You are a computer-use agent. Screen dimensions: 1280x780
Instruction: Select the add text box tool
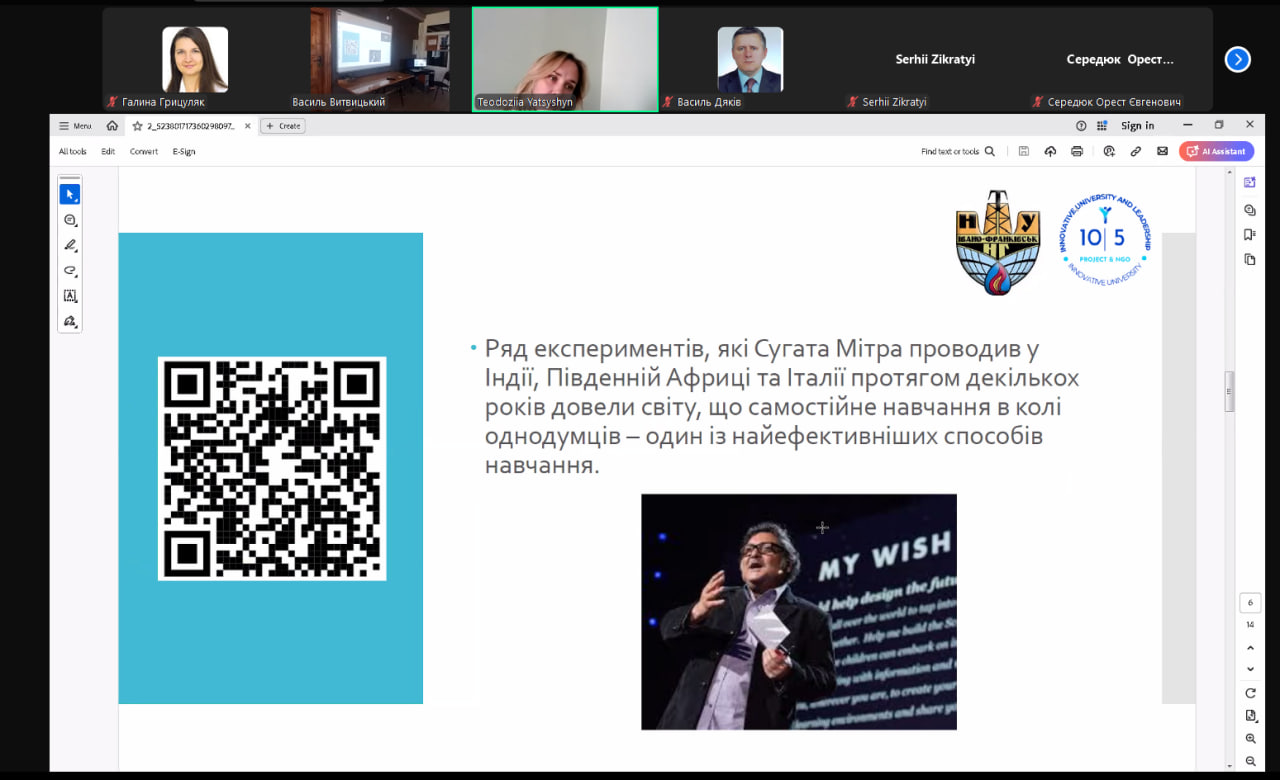pos(70,296)
